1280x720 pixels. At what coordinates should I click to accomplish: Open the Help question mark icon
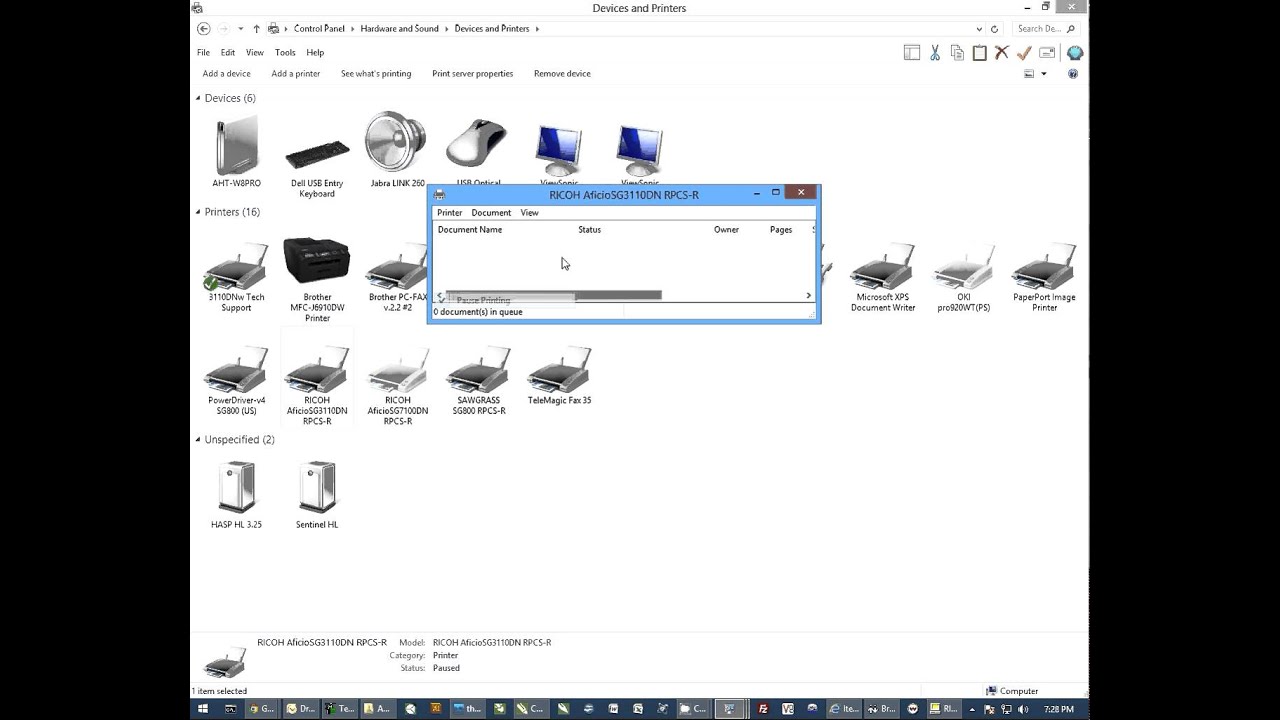(x=1073, y=74)
